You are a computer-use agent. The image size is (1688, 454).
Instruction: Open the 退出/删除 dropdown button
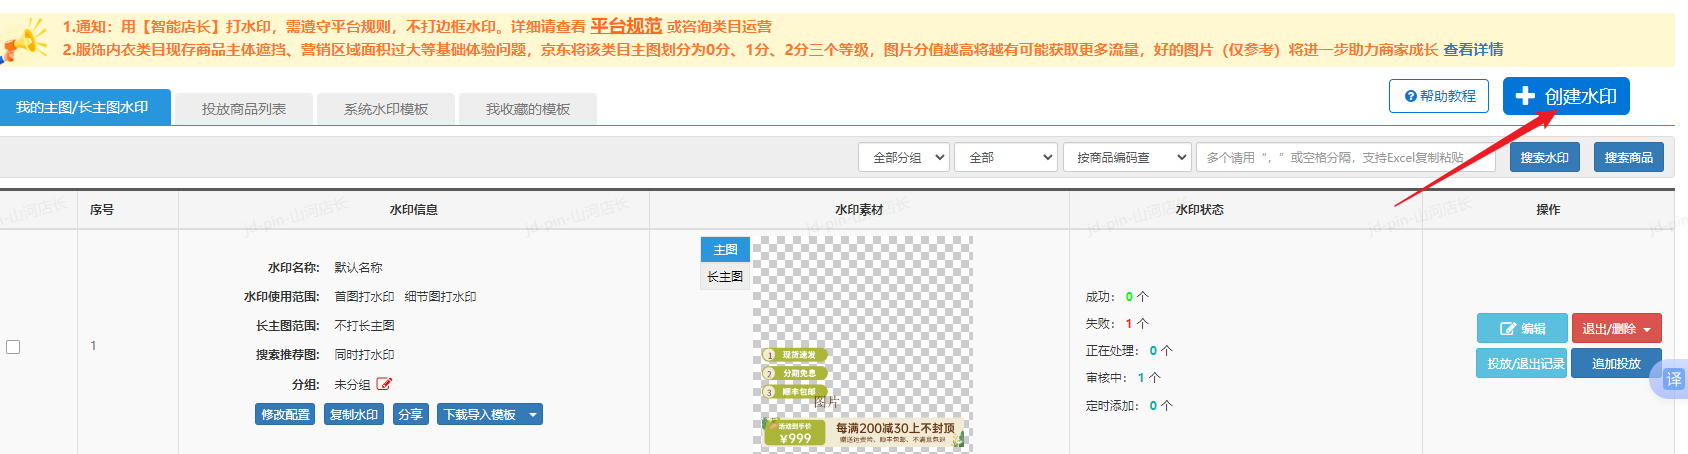[x=1616, y=328]
